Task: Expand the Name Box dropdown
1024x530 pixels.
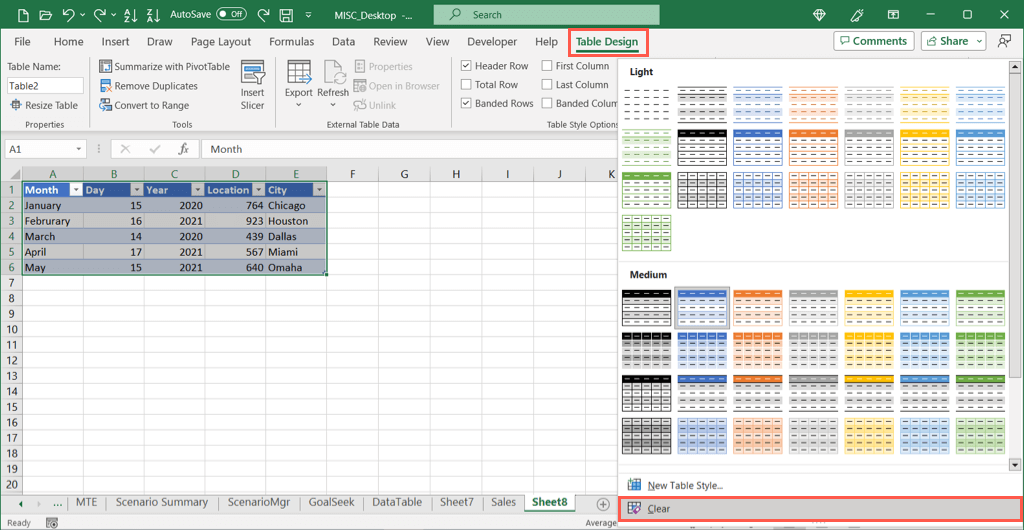Action: [78, 149]
